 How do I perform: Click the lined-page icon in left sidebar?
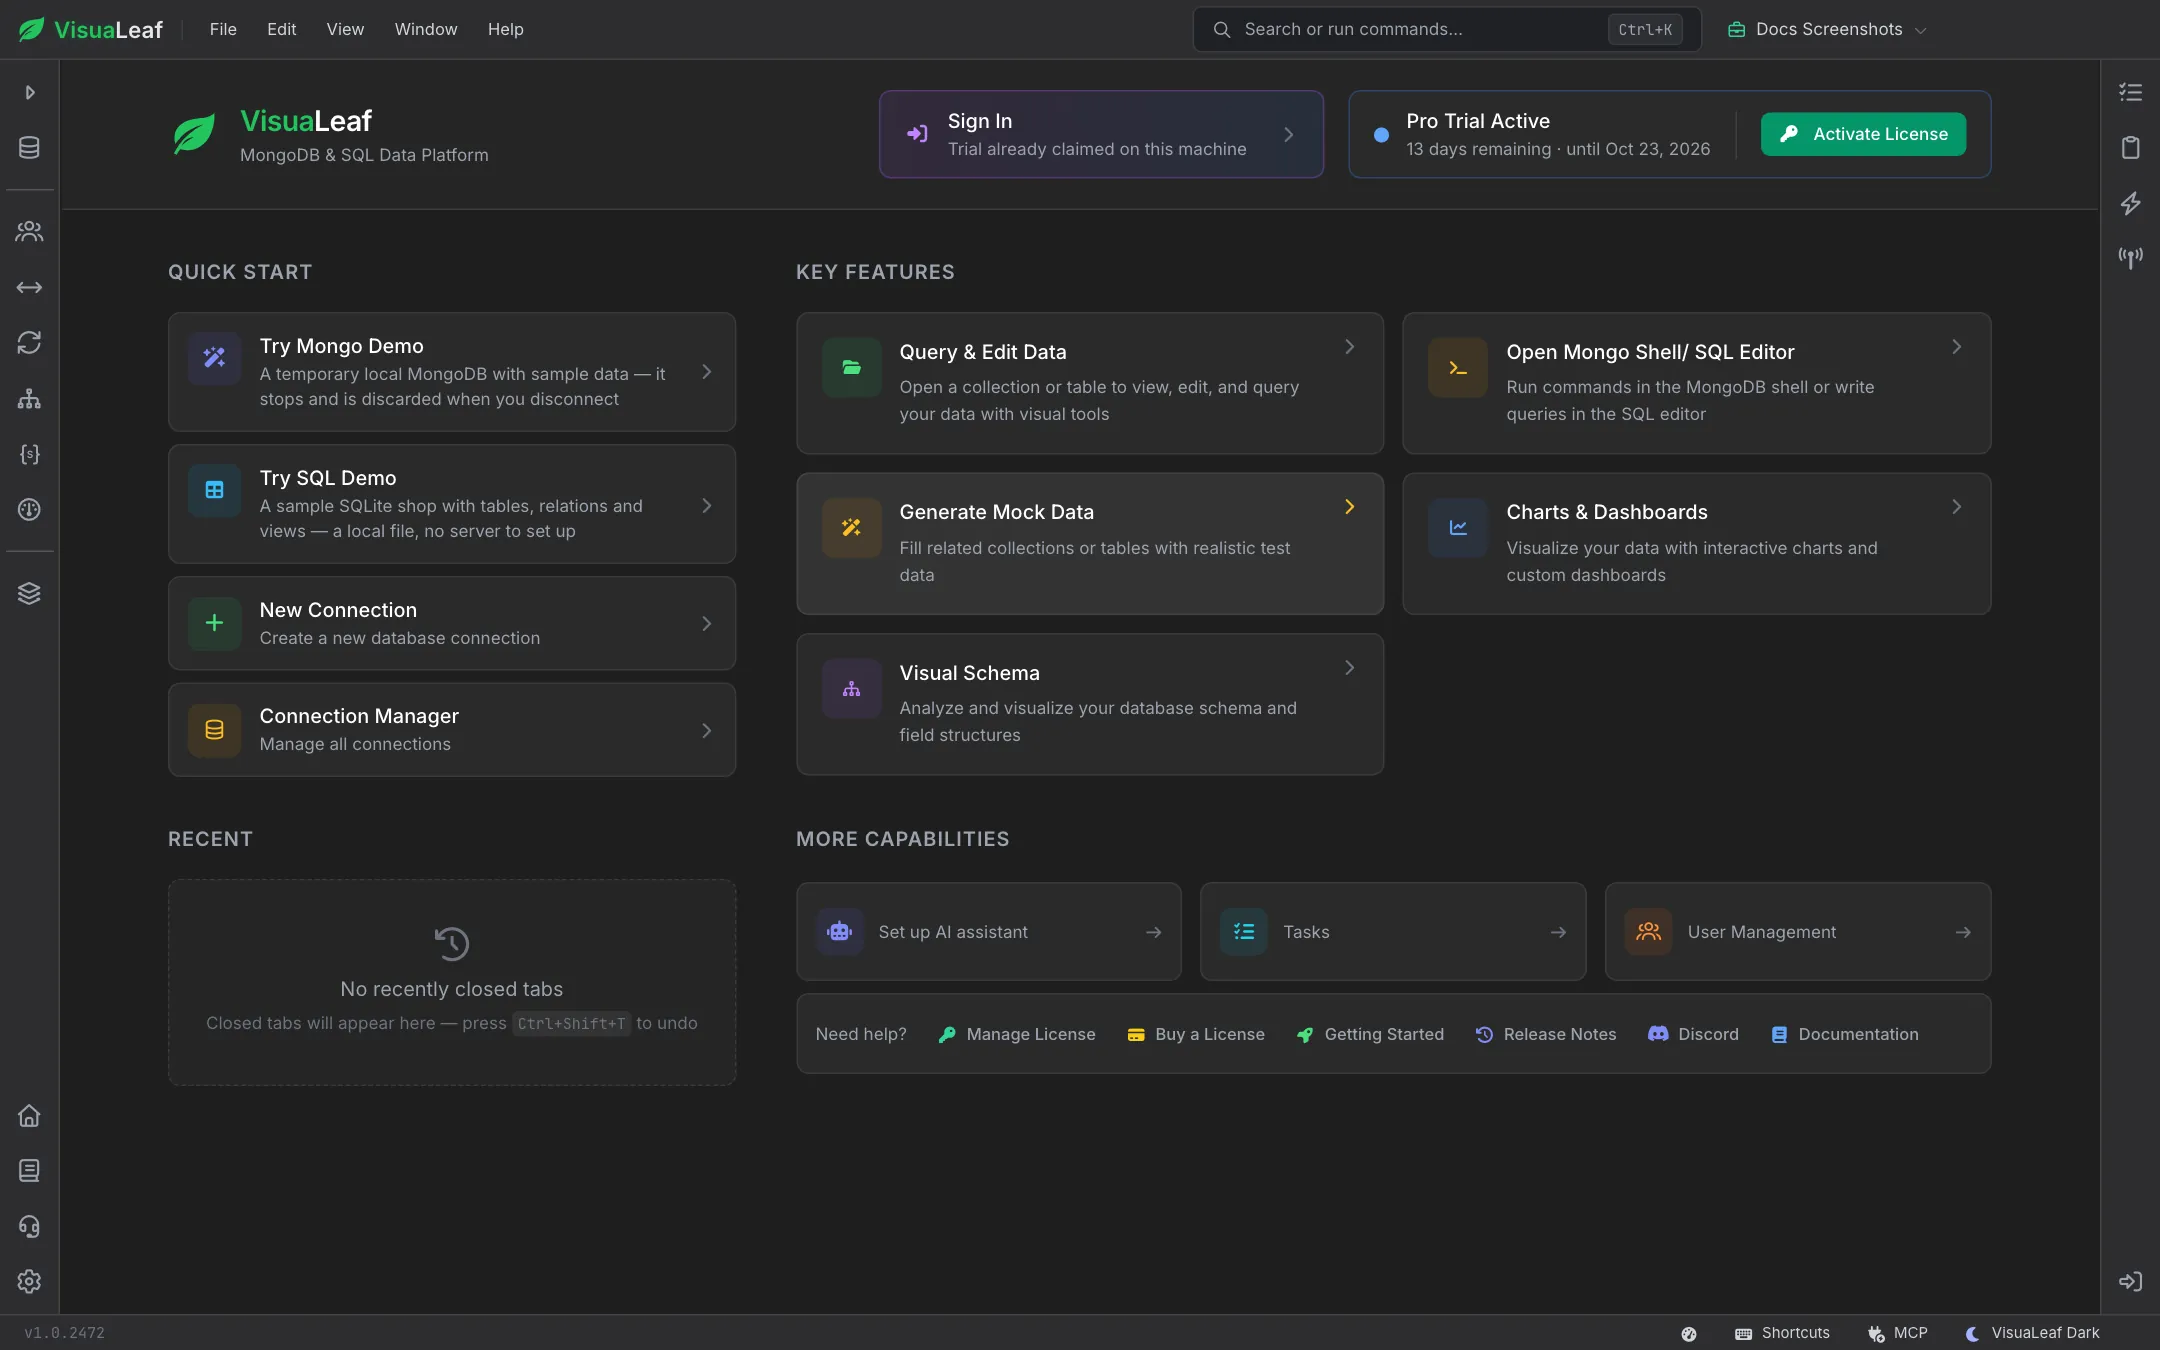coord(29,1171)
